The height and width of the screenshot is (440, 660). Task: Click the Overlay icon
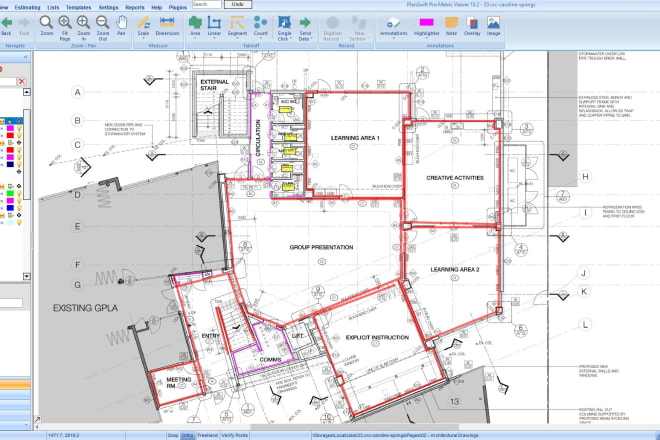pos(472,22)
